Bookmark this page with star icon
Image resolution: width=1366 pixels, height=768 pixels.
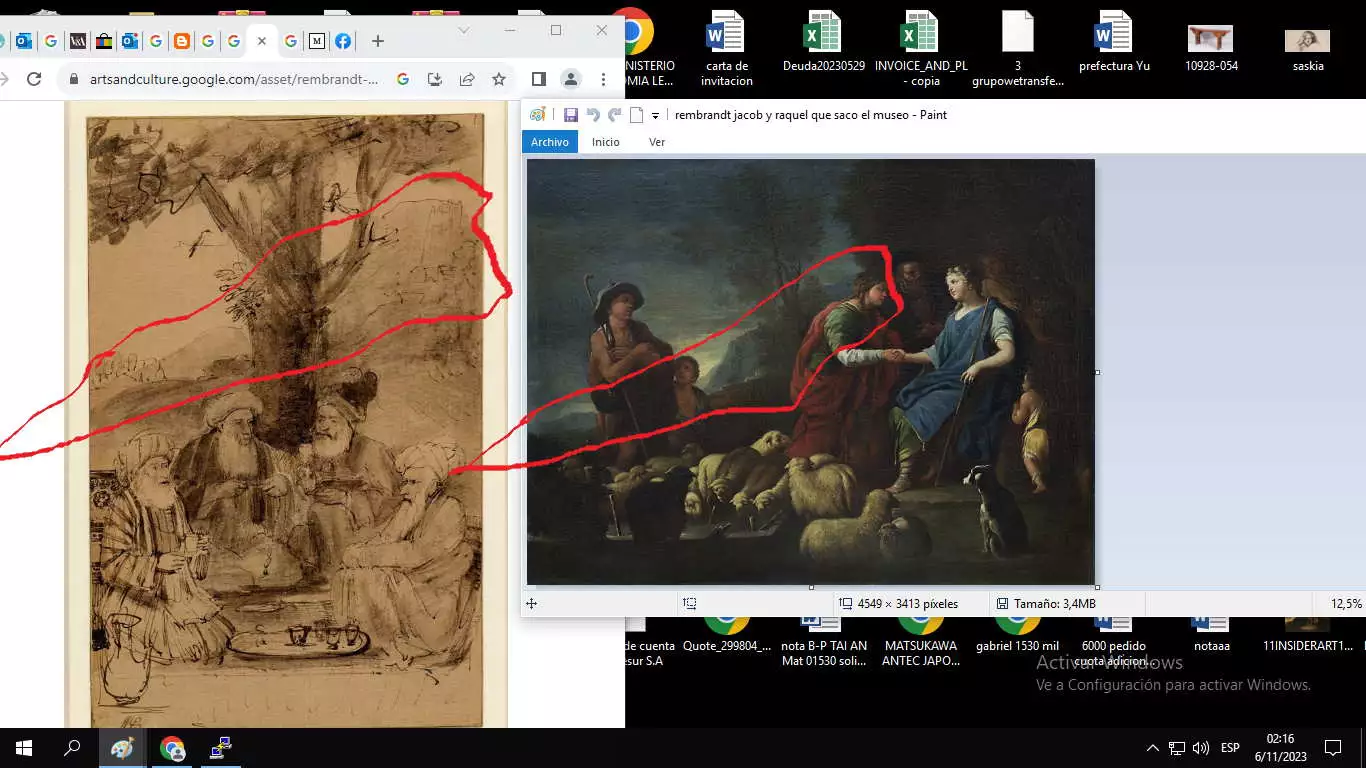coord(499,79)
